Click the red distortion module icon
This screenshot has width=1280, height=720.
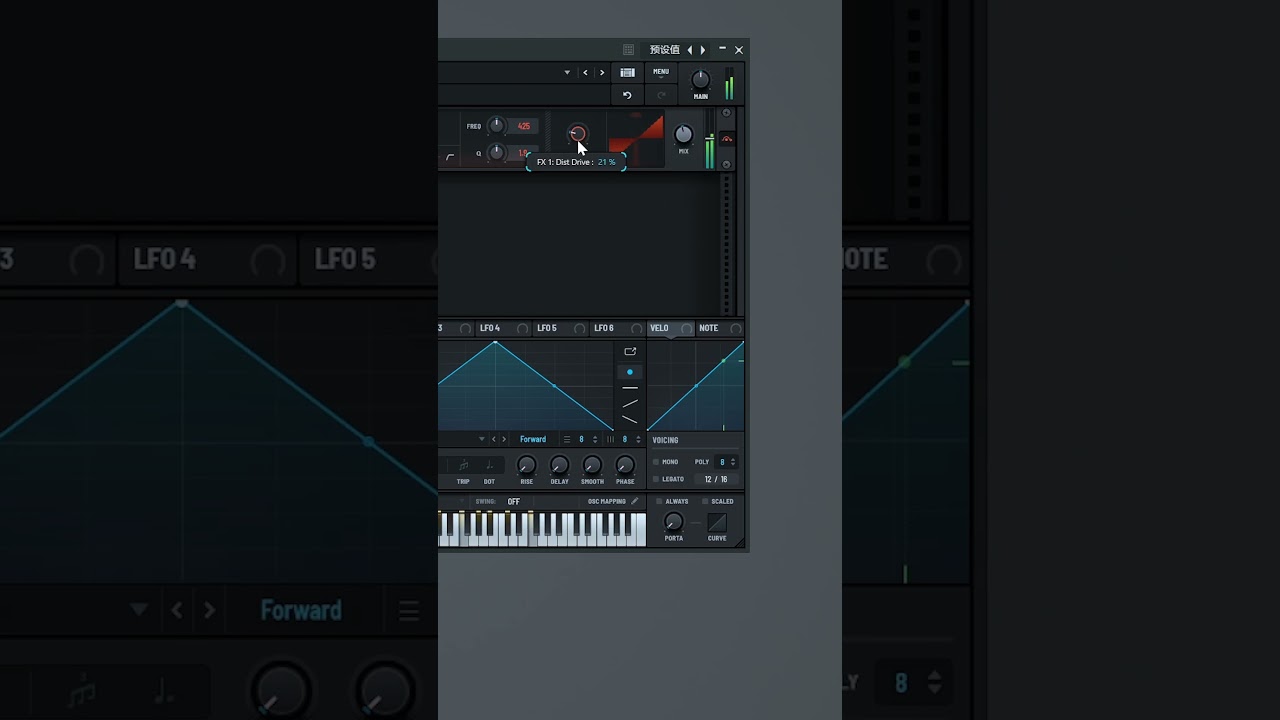[x=727, y=139]
